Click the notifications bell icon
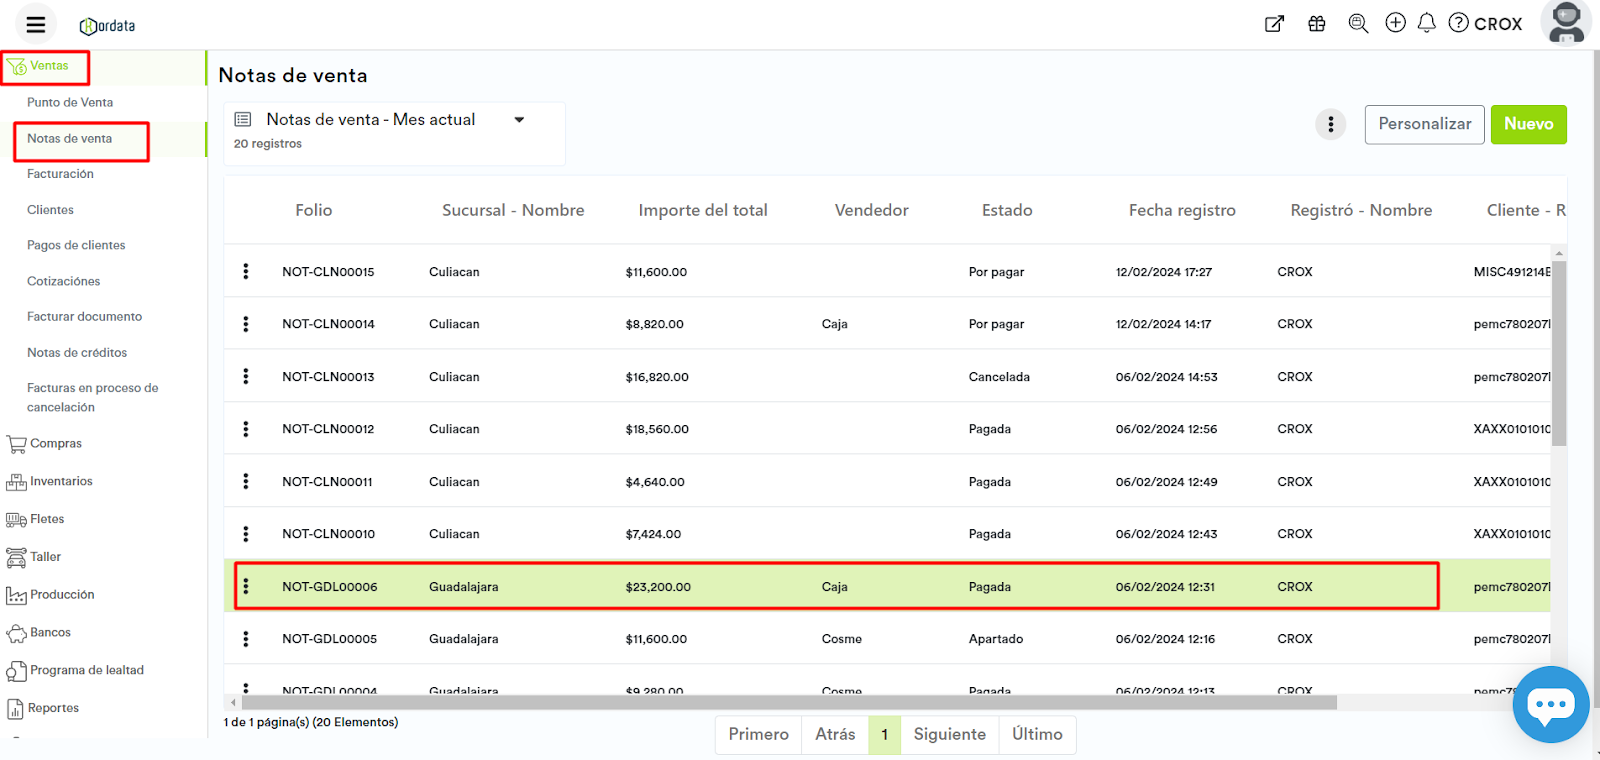 (1427, 23)
